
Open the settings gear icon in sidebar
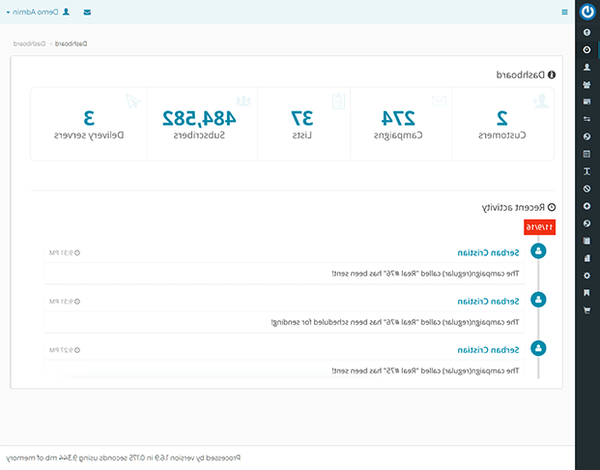587,274
